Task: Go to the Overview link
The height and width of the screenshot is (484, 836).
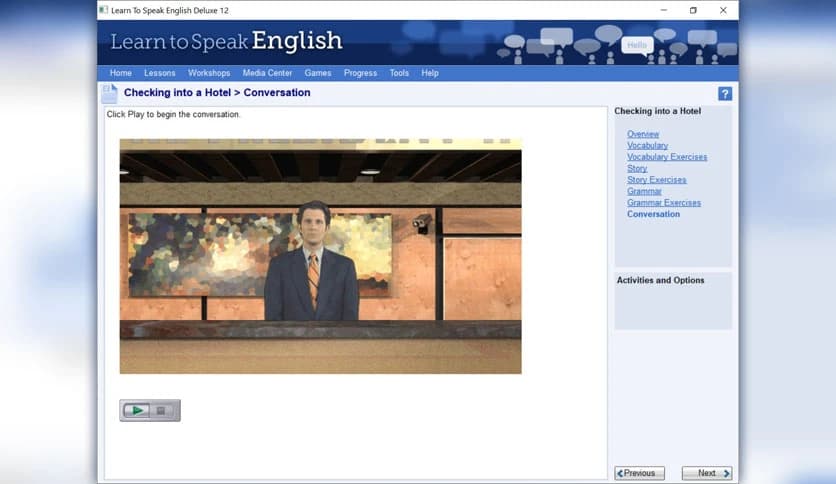Action: [x=643, y=134]
